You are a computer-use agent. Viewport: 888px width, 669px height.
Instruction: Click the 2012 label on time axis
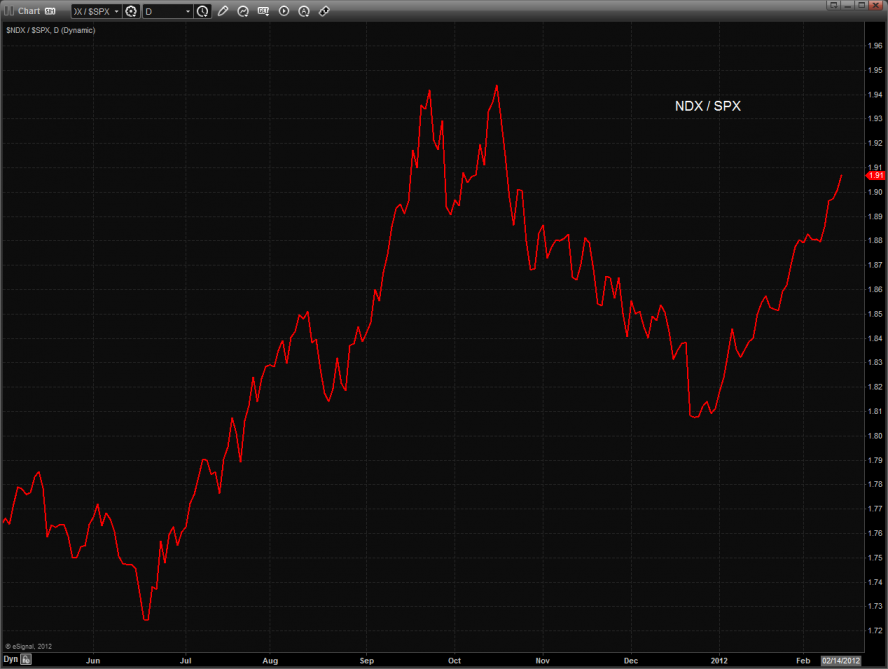click(719, 661)
